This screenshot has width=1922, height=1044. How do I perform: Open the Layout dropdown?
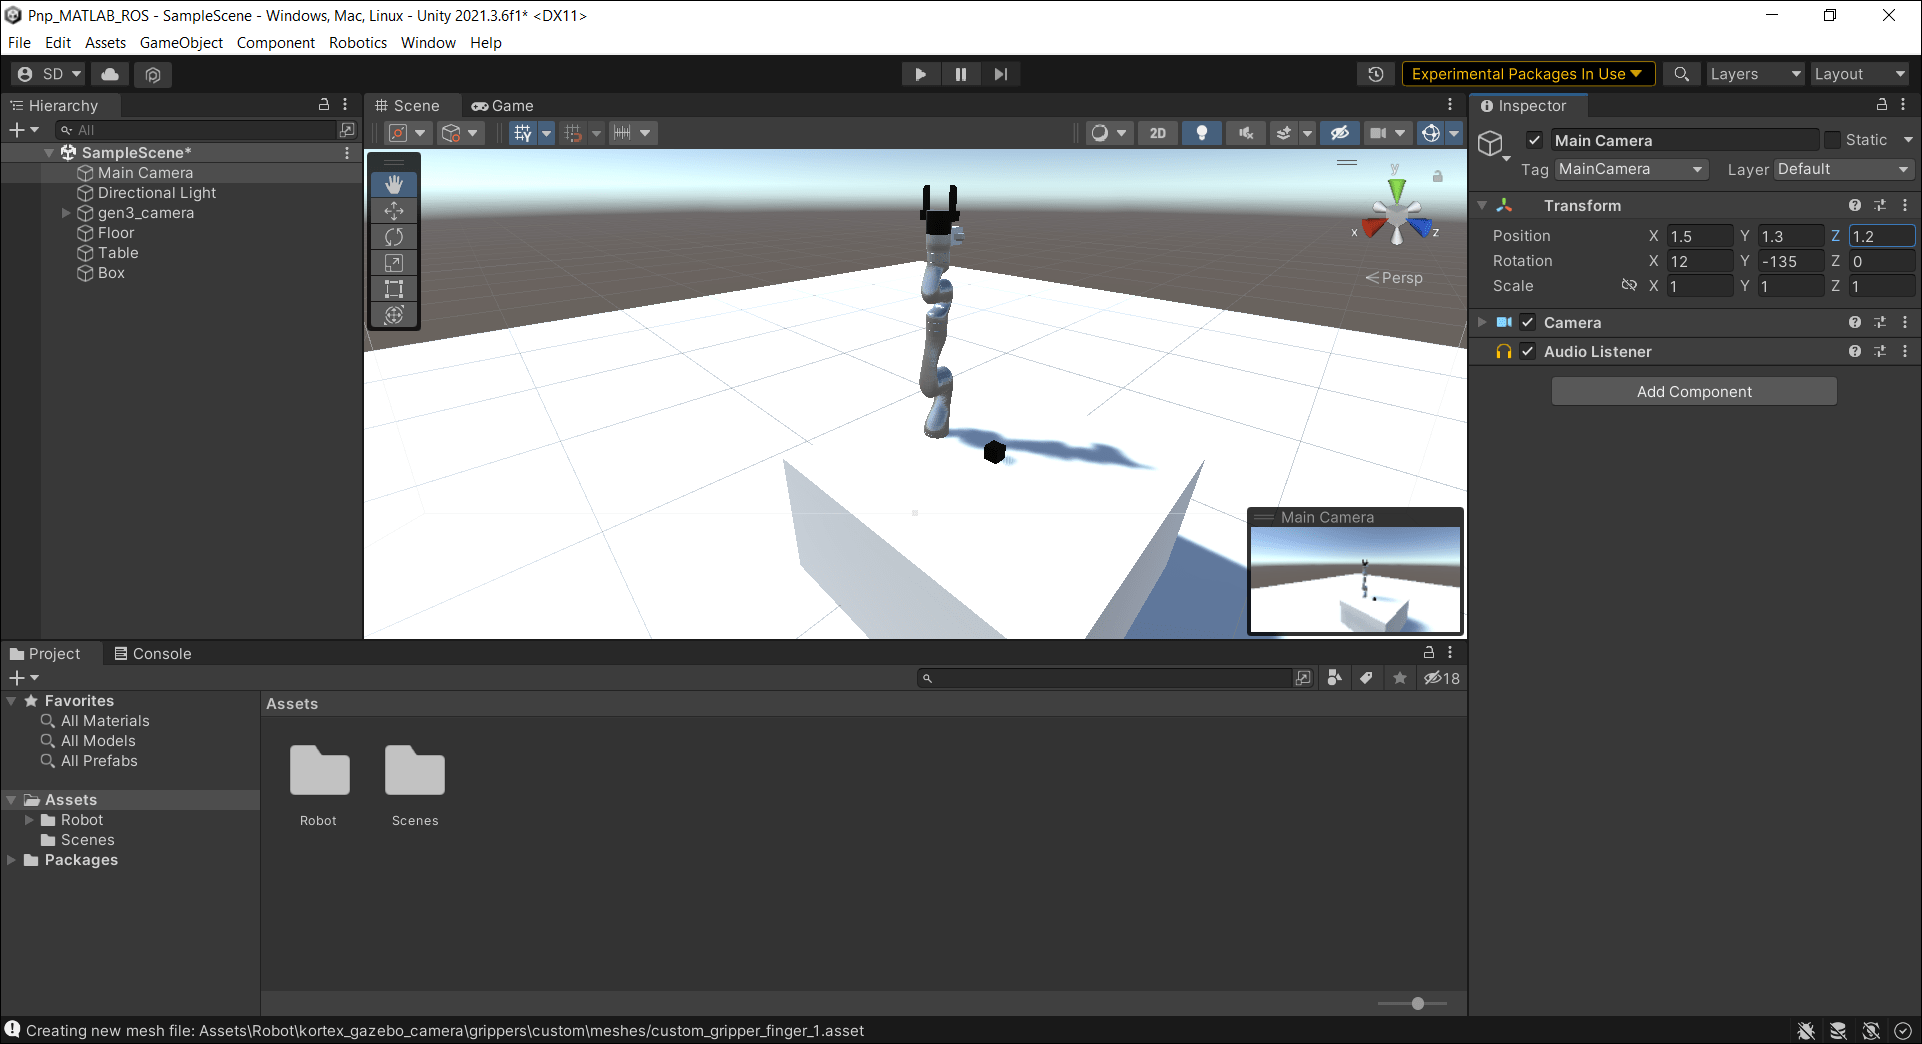[1858, 73]
